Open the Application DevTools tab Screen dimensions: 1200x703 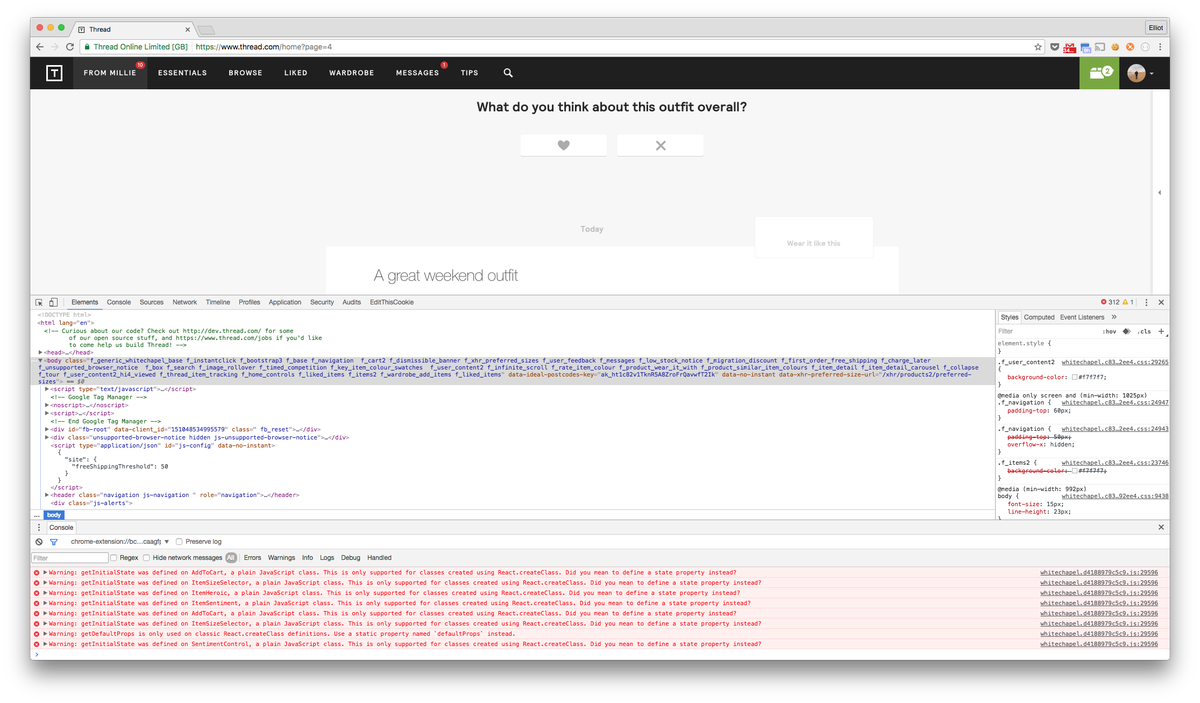pyautogui.click(x=284, y=302)
